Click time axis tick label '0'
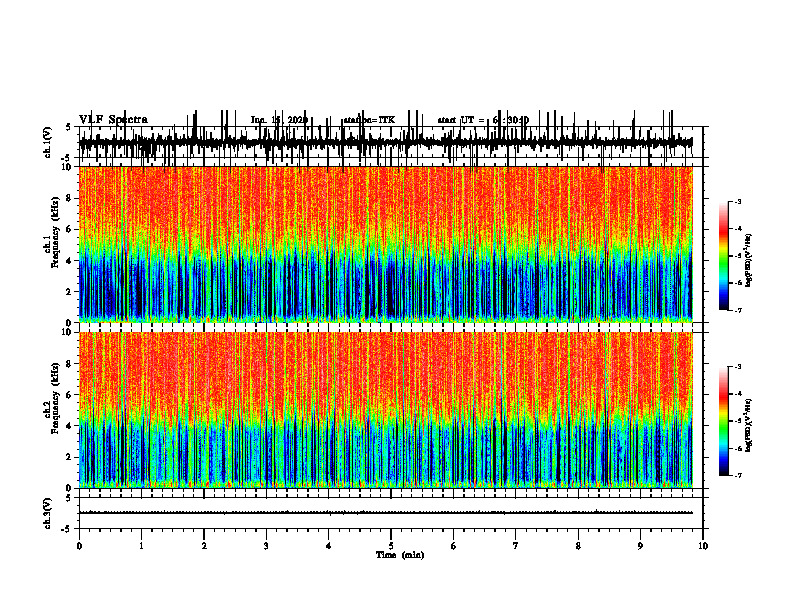 pyautogui.click(x=79, y=546)
